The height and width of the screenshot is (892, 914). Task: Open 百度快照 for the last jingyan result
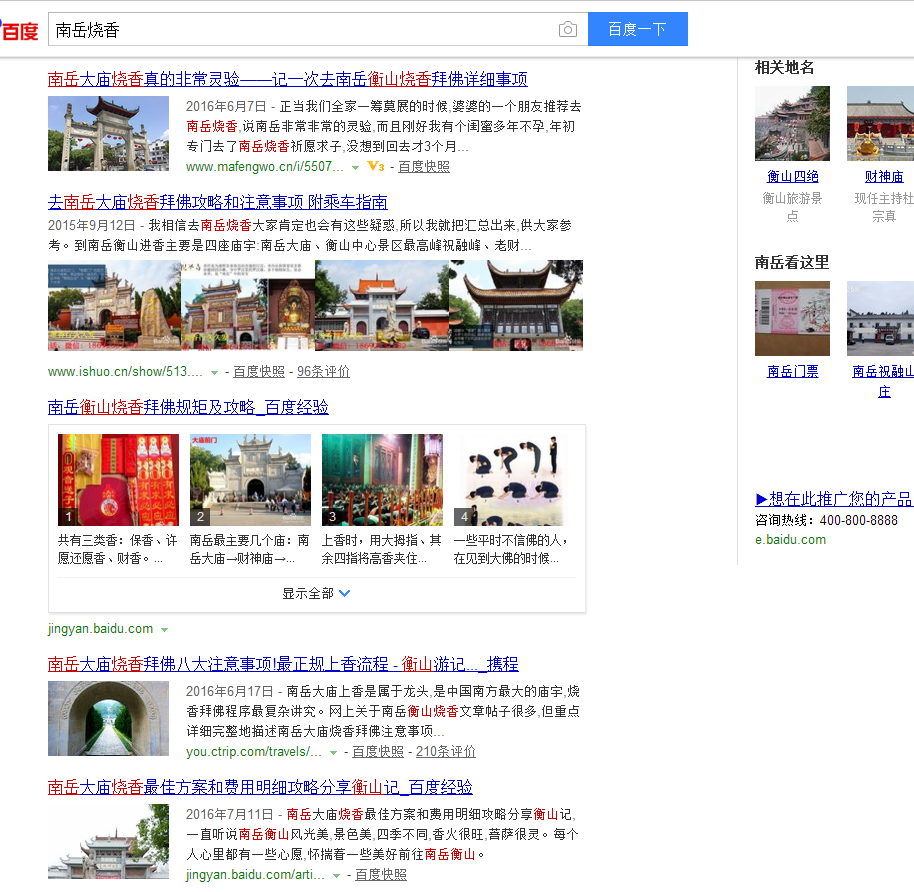tap(381, 875)
